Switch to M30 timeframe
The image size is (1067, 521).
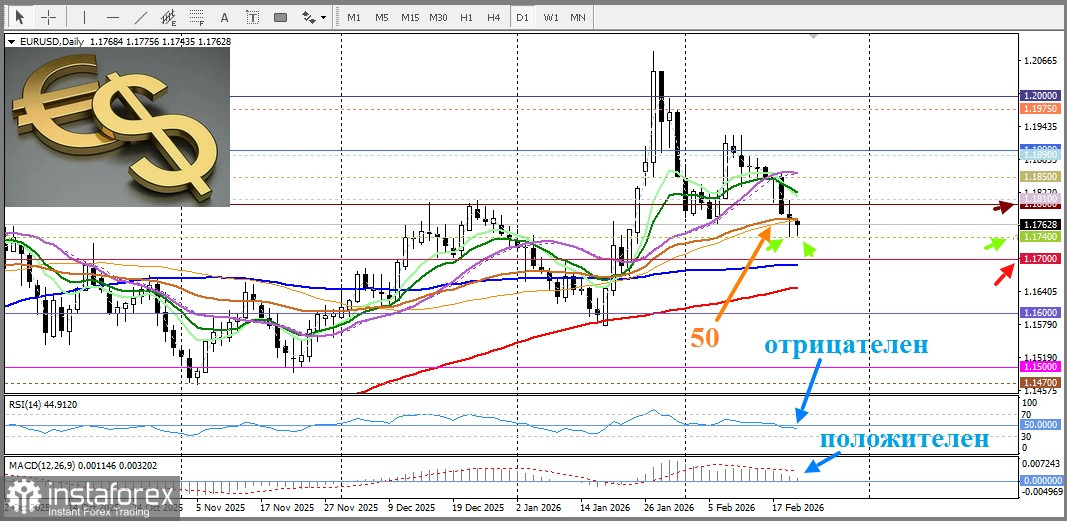coord(438,17)
